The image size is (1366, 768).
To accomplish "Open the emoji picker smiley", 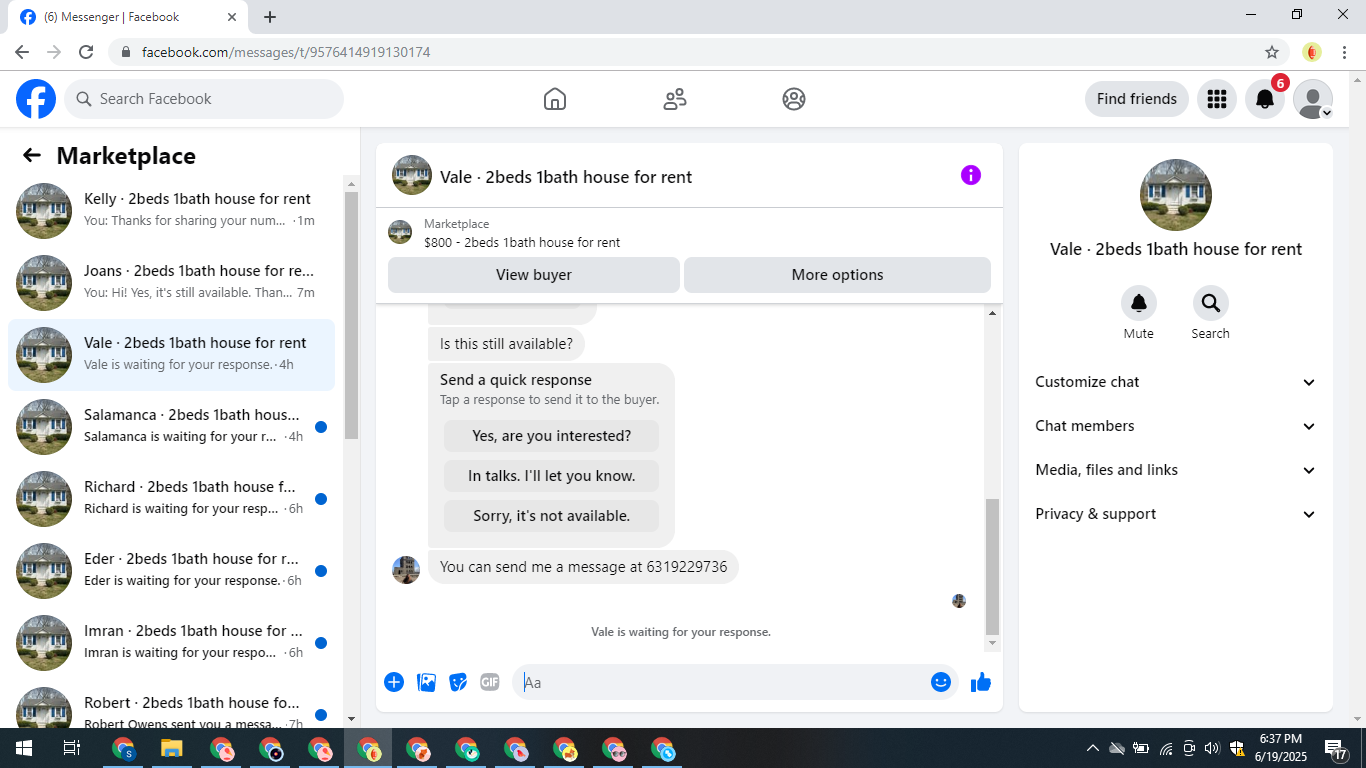I will [941, 682].
